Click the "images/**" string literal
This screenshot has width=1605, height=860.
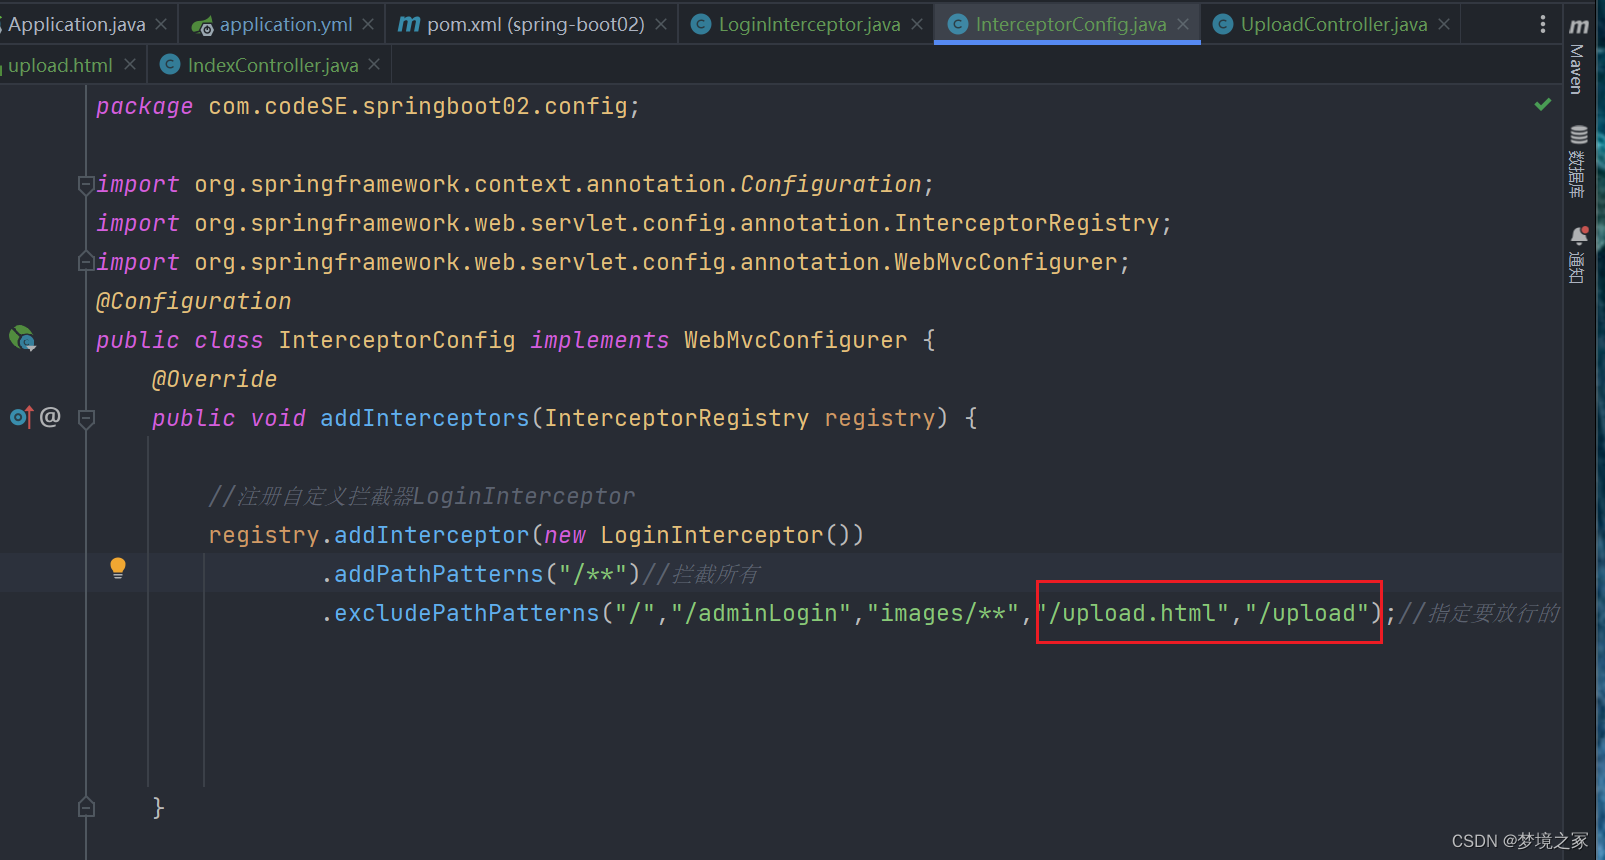942,613
